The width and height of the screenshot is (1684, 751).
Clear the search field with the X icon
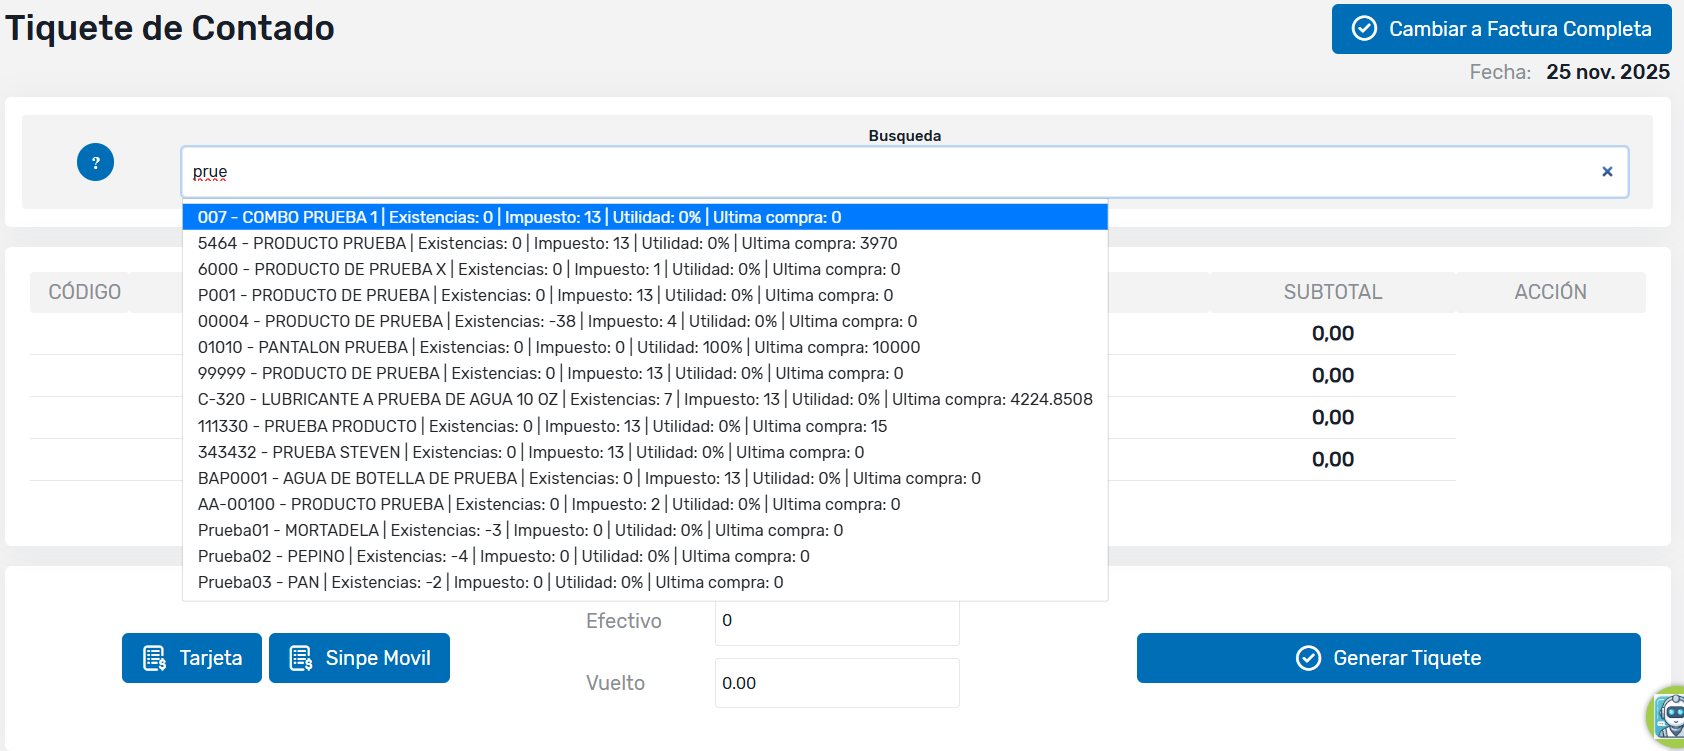coord(1607,172)
